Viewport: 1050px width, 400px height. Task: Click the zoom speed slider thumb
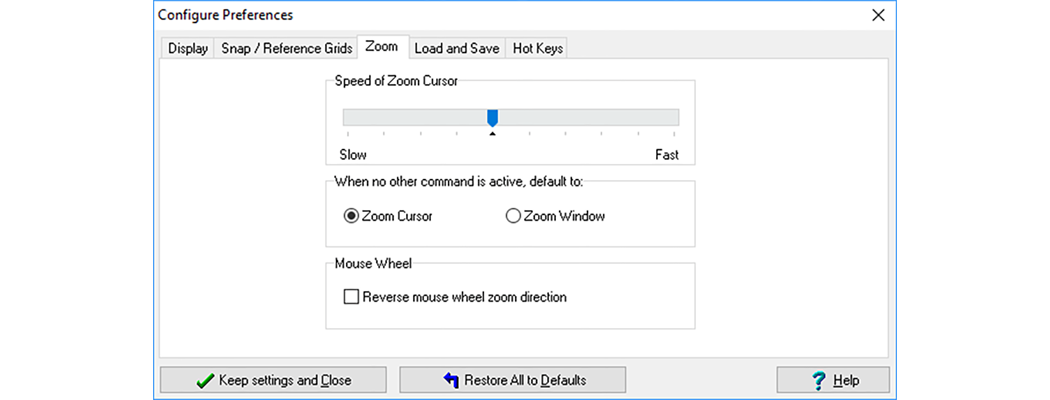pos(492,118)
